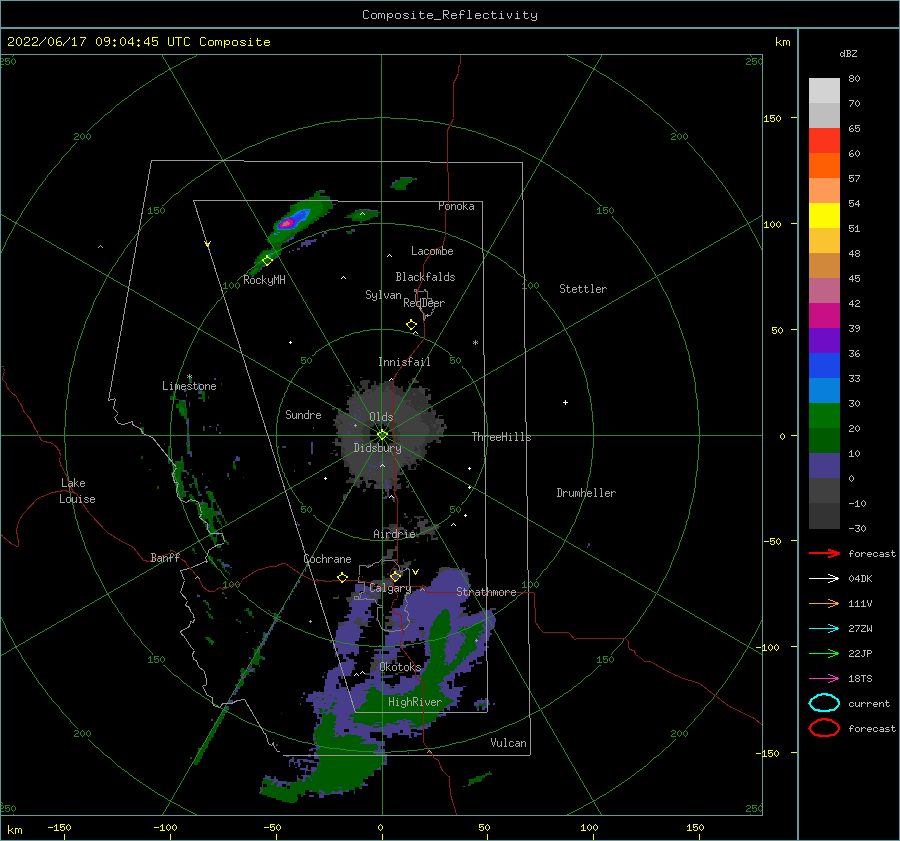Click the dBZ legend heading

point(848,53)
